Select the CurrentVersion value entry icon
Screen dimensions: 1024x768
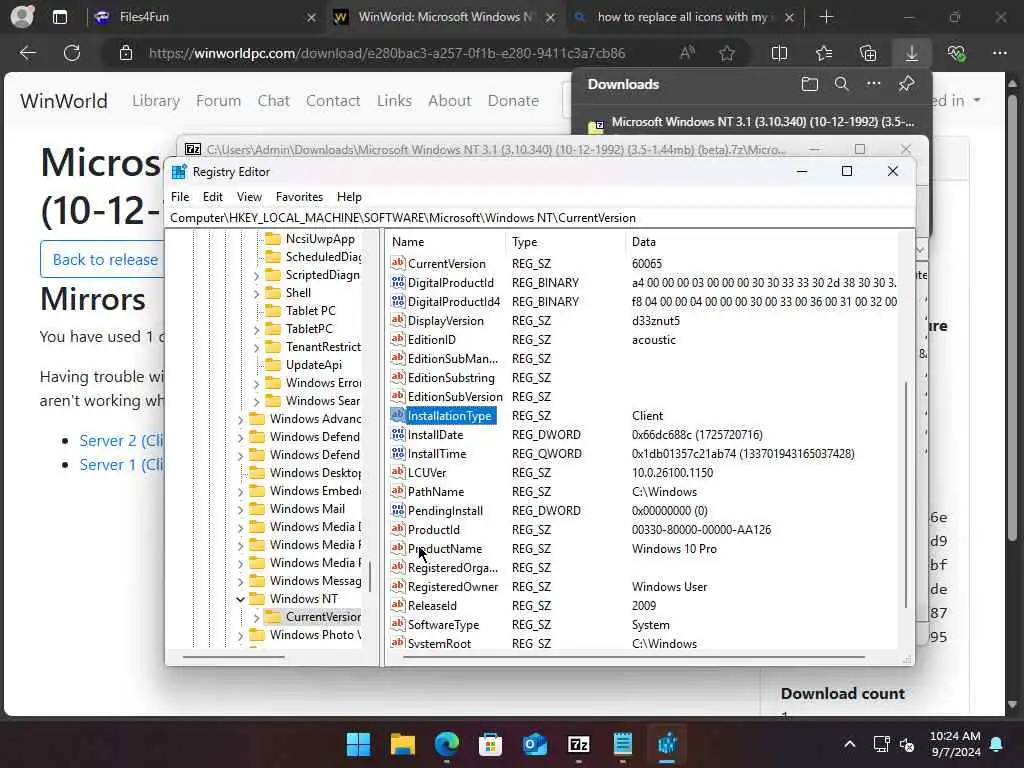coord(398,263)
